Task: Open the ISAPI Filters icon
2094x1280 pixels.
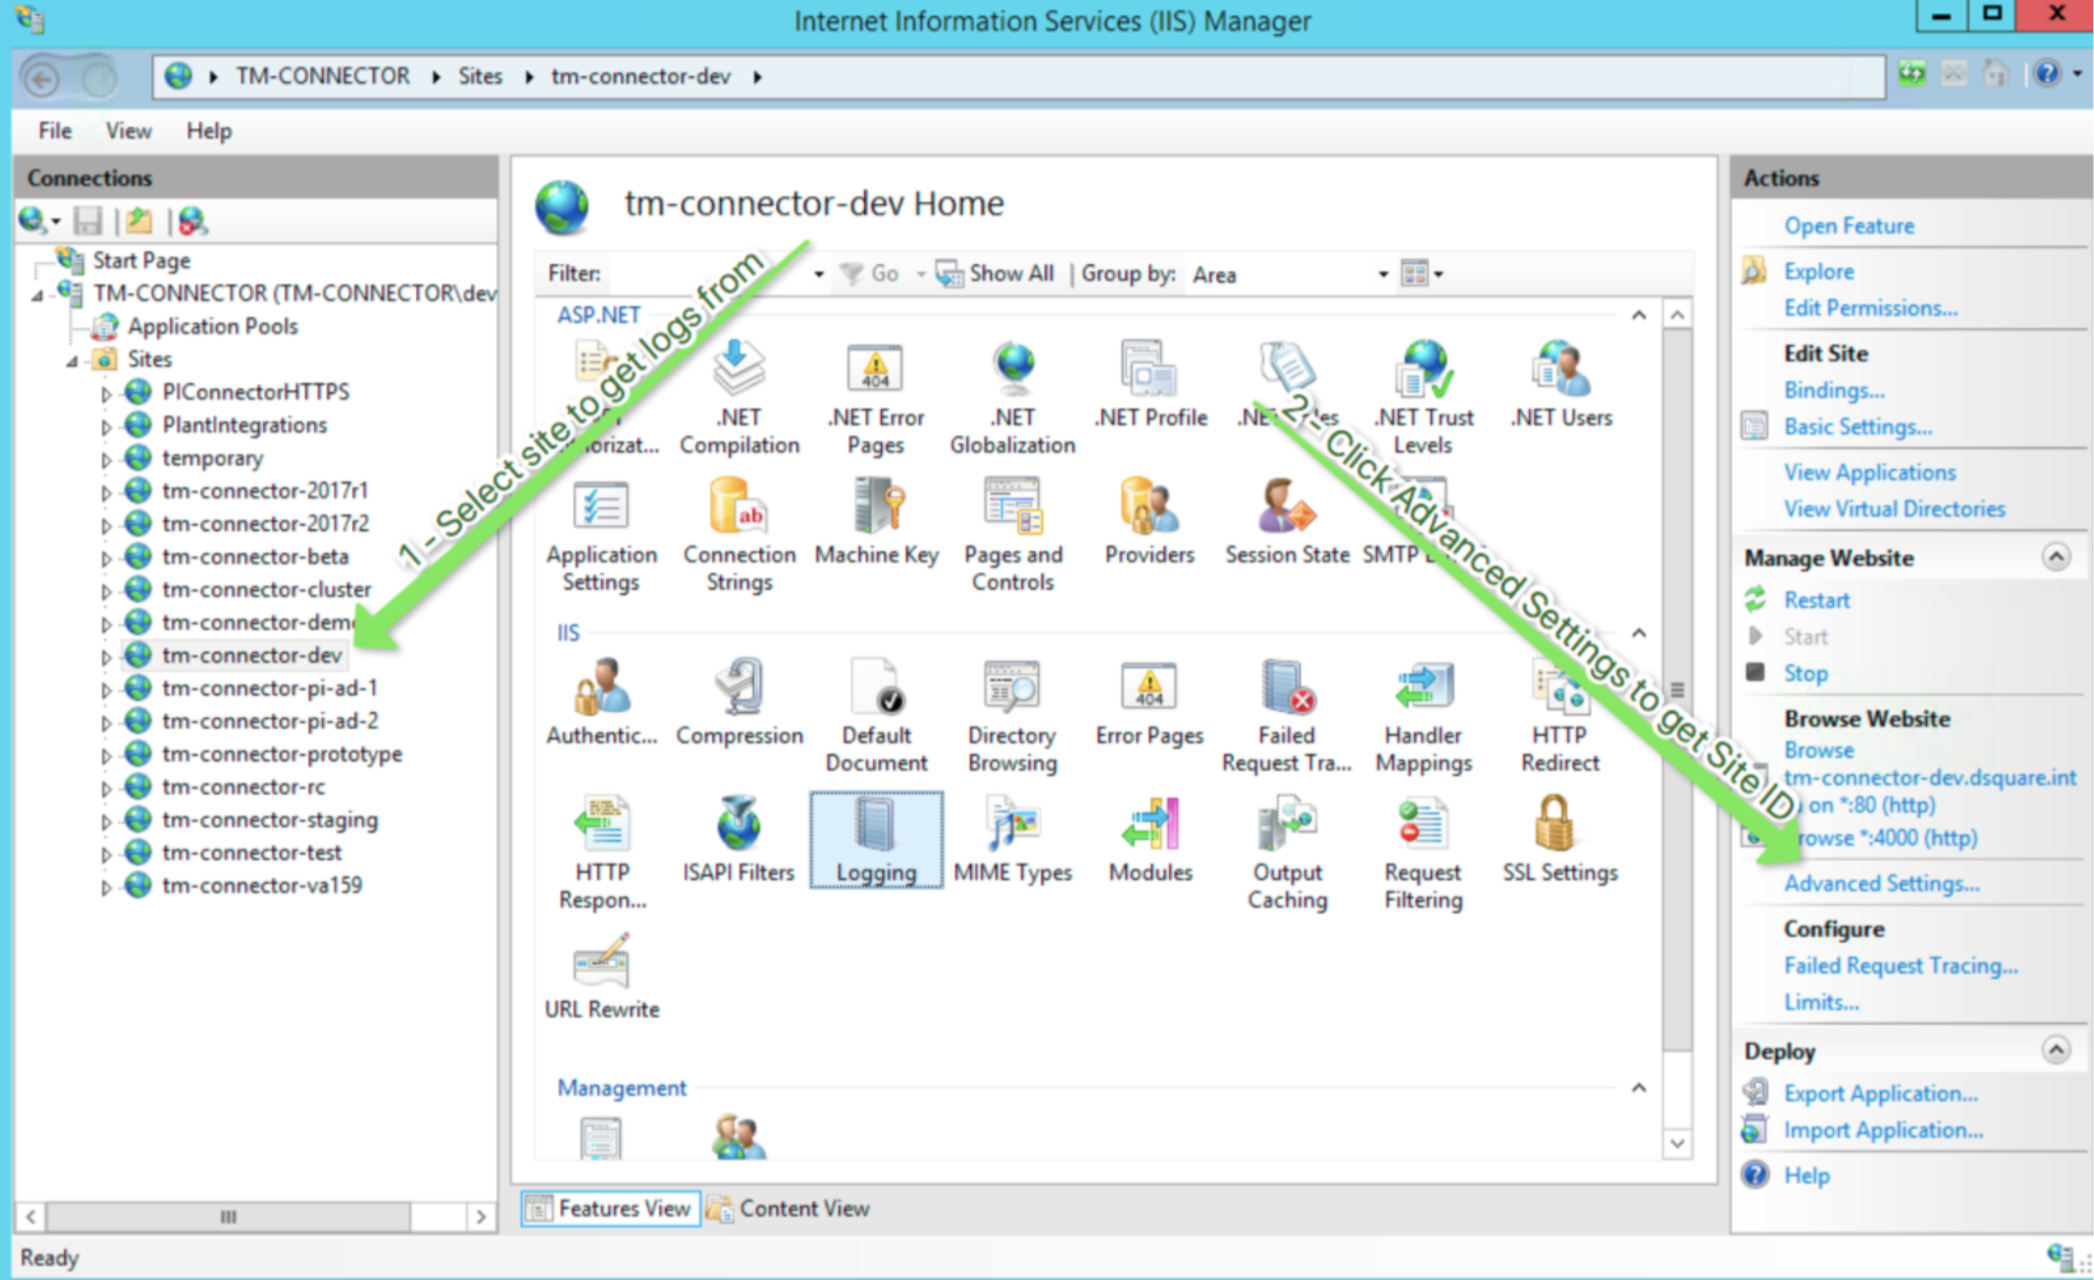Action: tap(738, 838)
